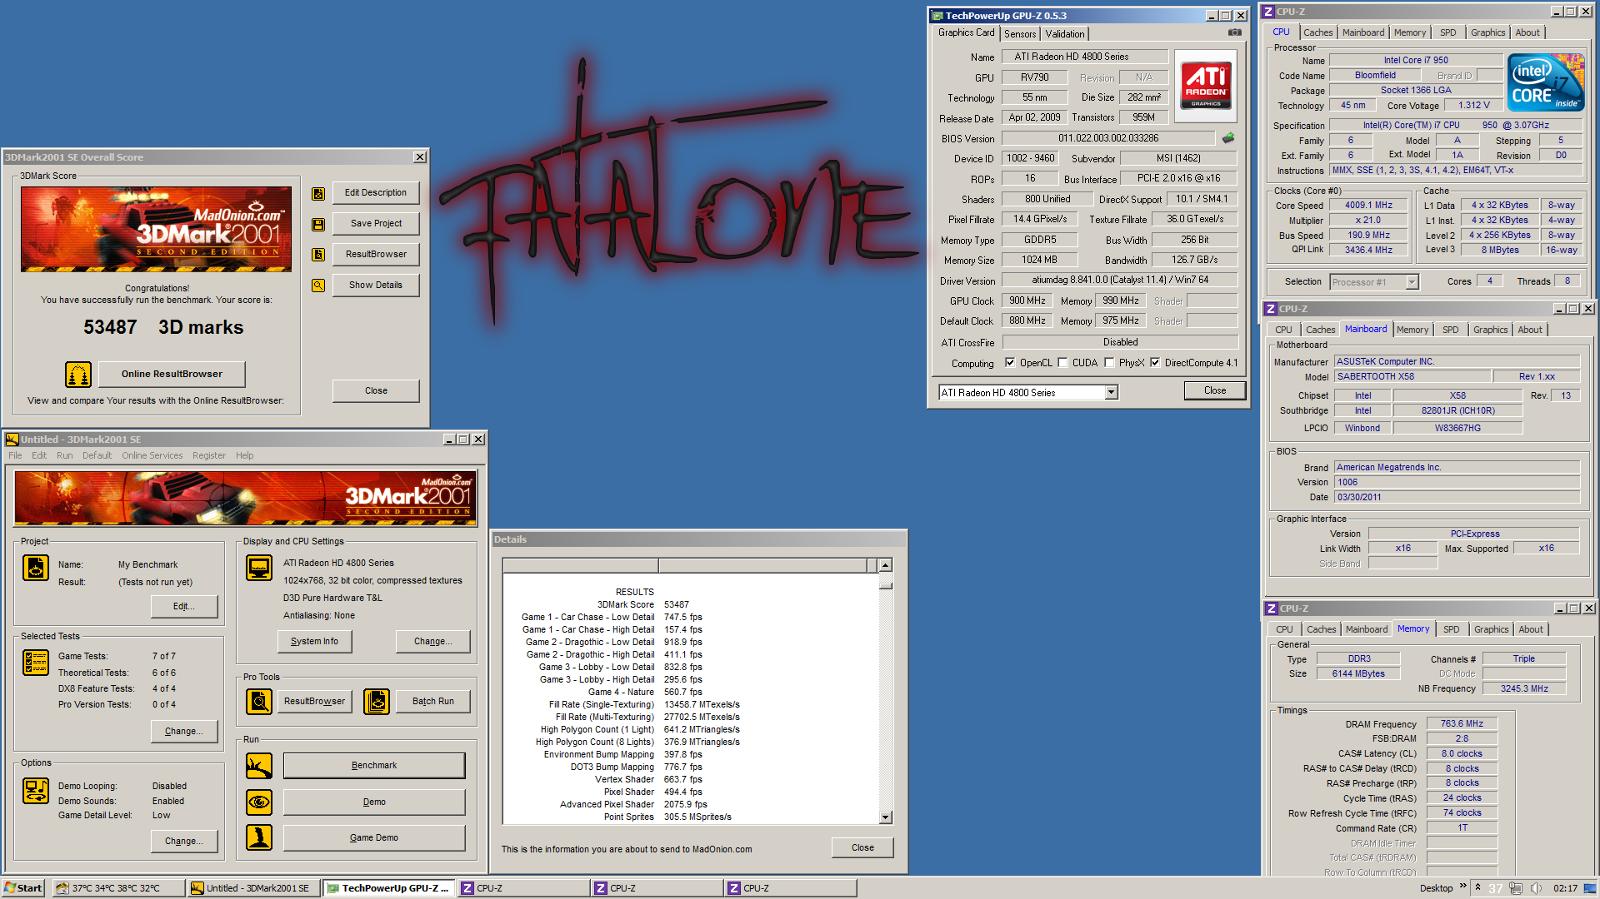Screen dimensions: 1600x899
Task: Click the Edit Description icon
Action: [x=318, y=194]
